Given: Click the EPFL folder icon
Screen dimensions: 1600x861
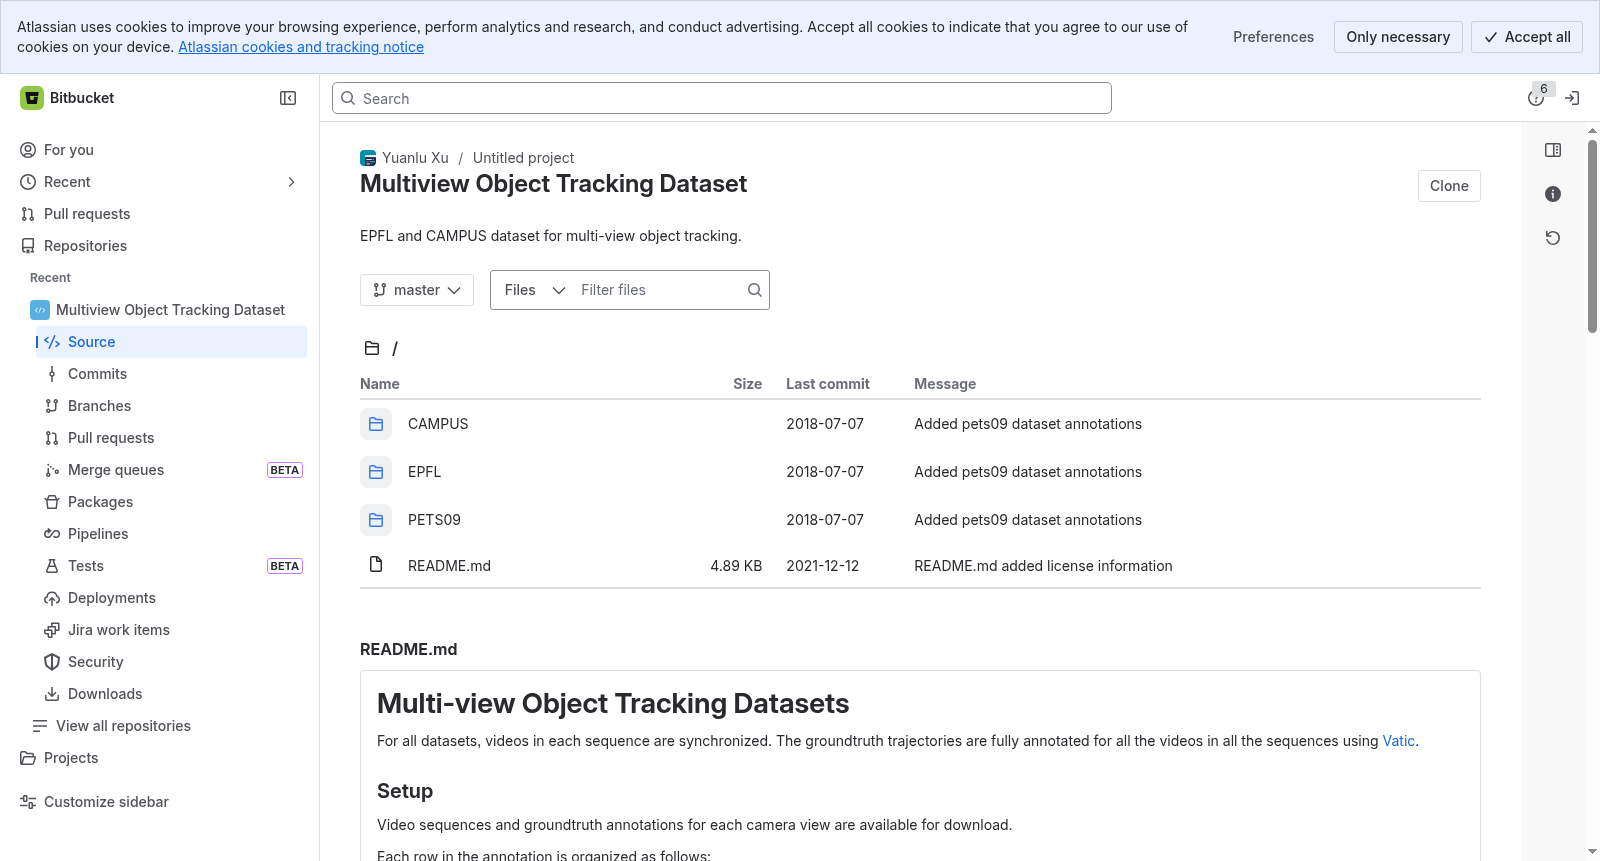Looking at the screenshot, I should click(376, 472).
